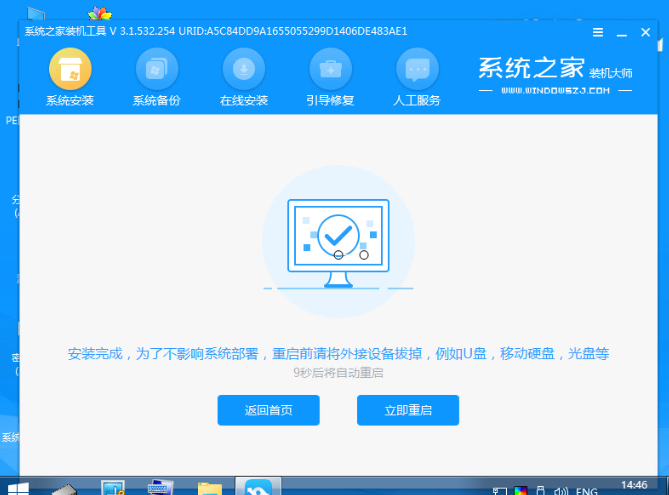Open File Explorer folder on taskbar
Image resolution: width=669 pixels, height=495 pixels.
[x=210, y=488]
